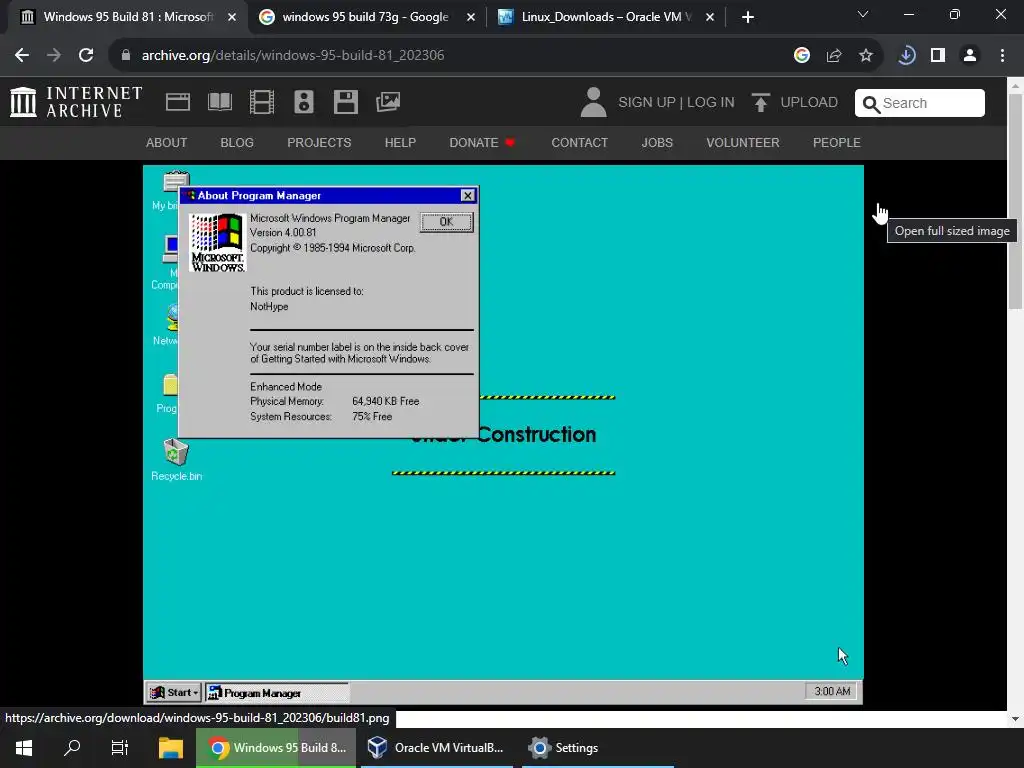Viewport: 1024px width, 768px height.
Task: Open a new browser tab
Action: (748, 17)
